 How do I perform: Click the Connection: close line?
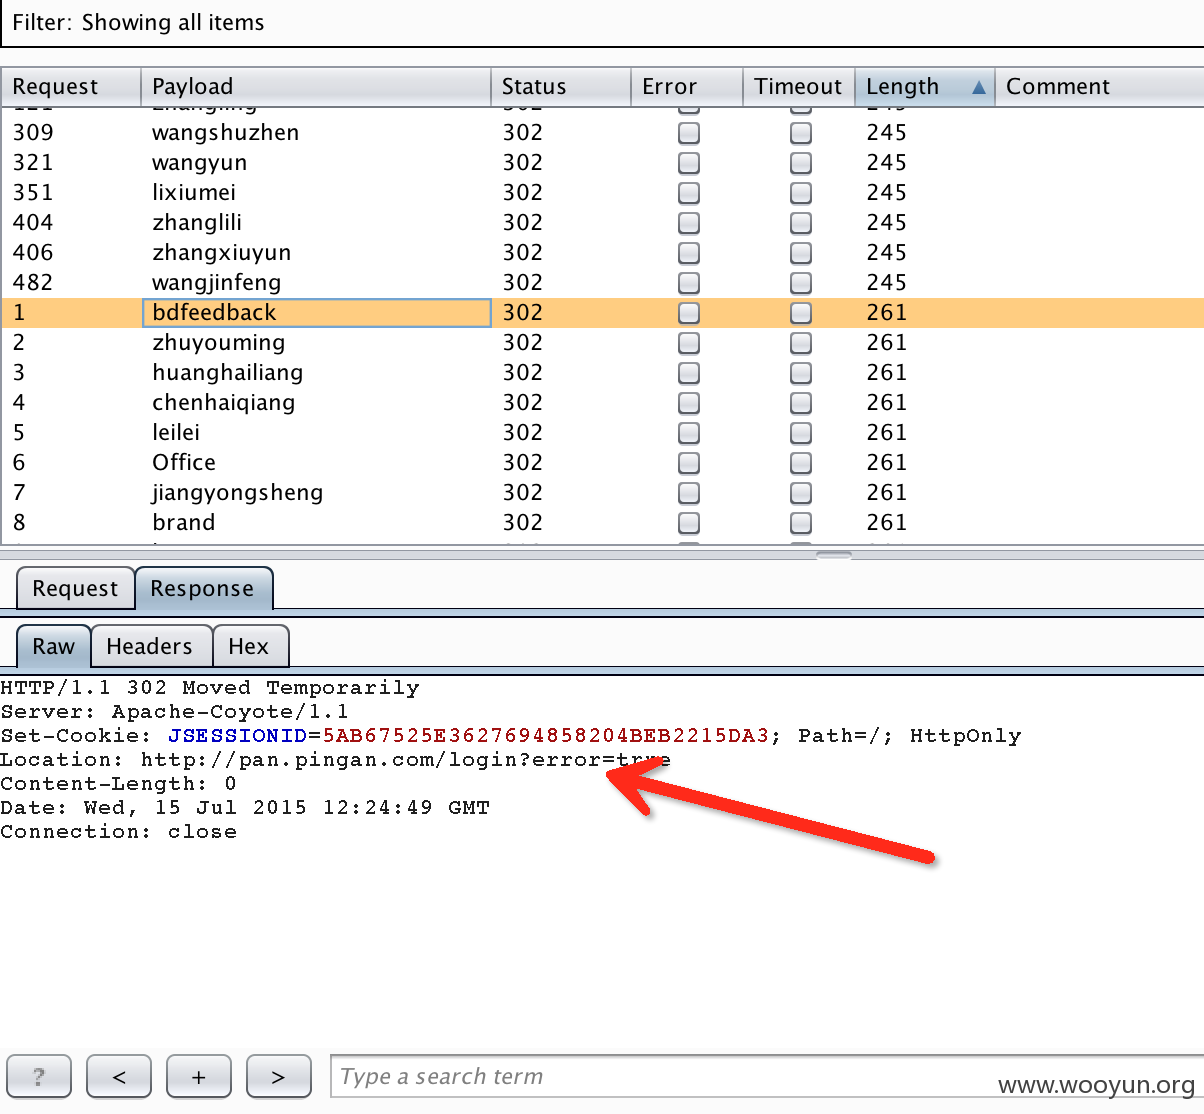pos(119,832)
